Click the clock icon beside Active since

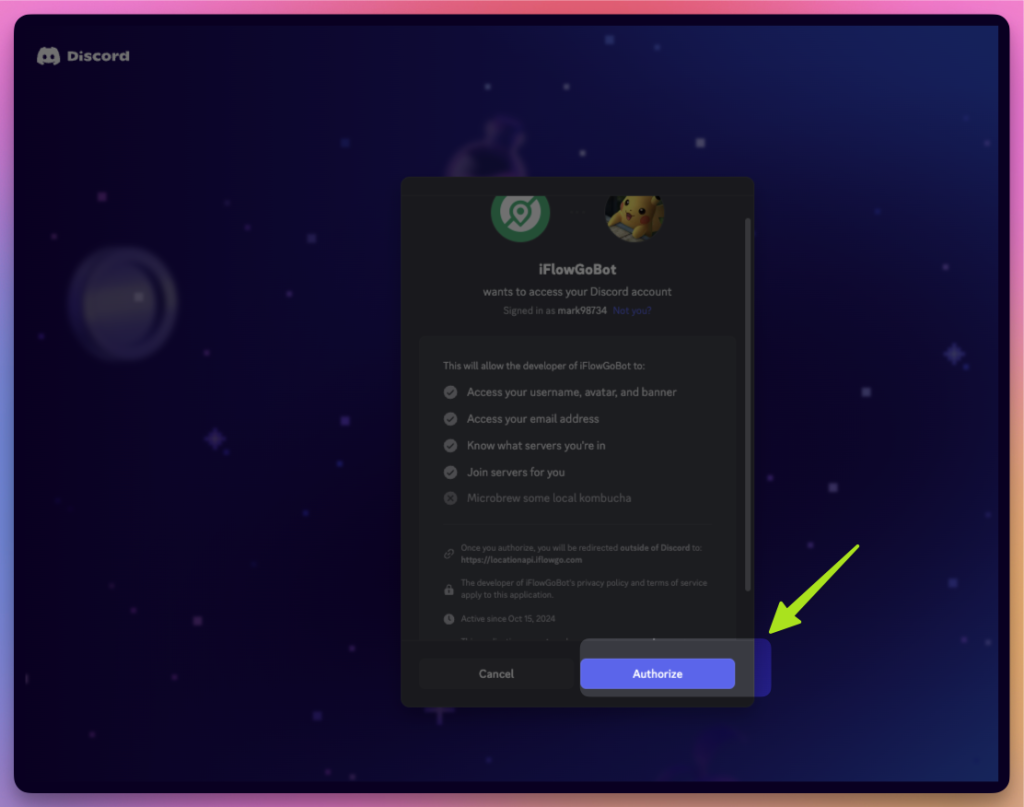click(449, 619)
